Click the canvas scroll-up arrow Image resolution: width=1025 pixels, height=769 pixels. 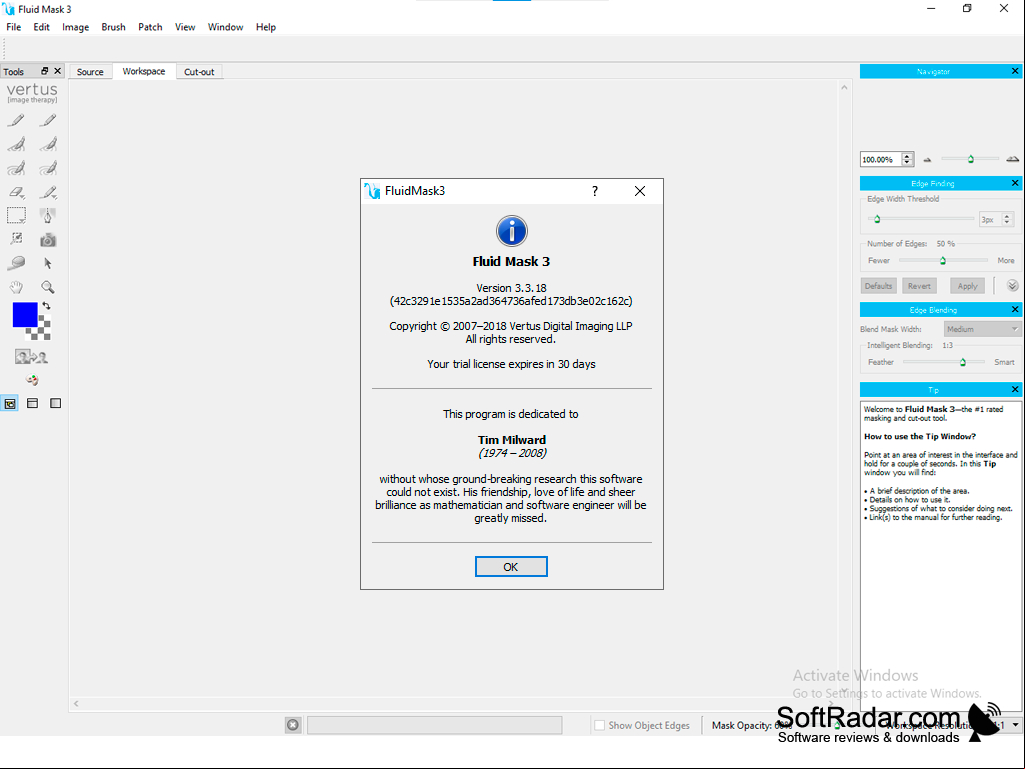844,87
